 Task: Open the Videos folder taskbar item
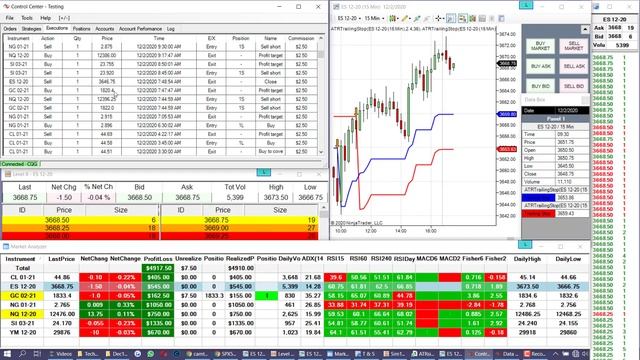[60, 354]
